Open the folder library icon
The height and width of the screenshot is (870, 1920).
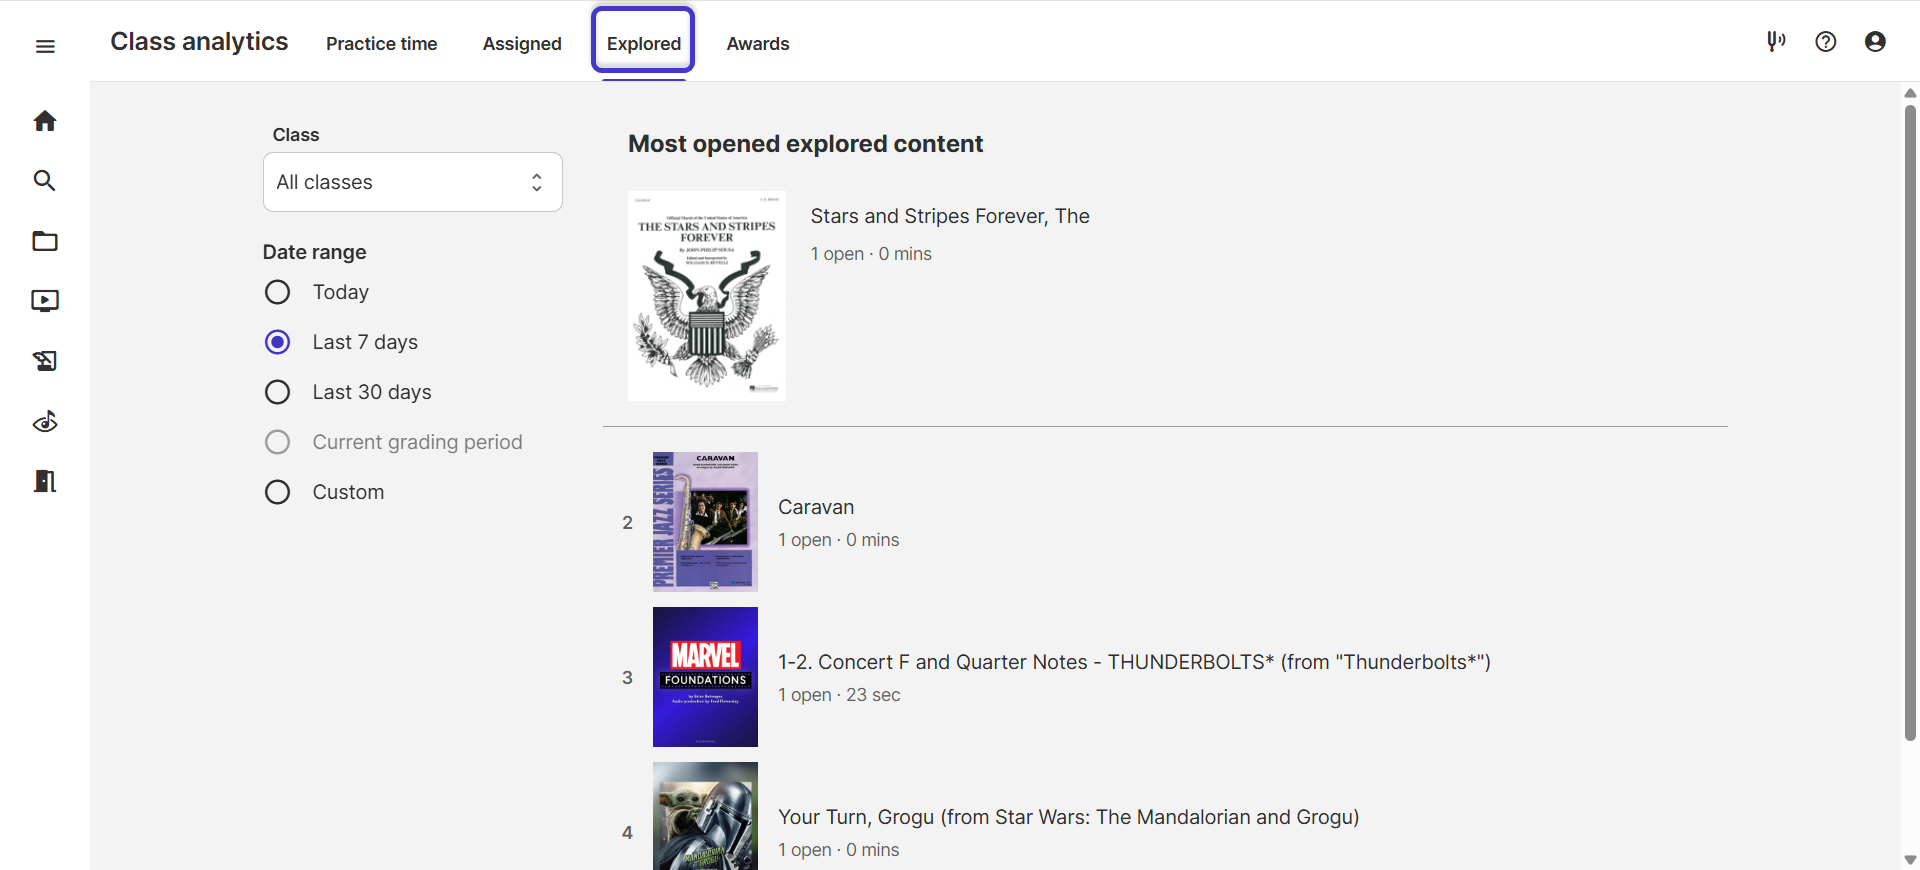tap(45, 241)
